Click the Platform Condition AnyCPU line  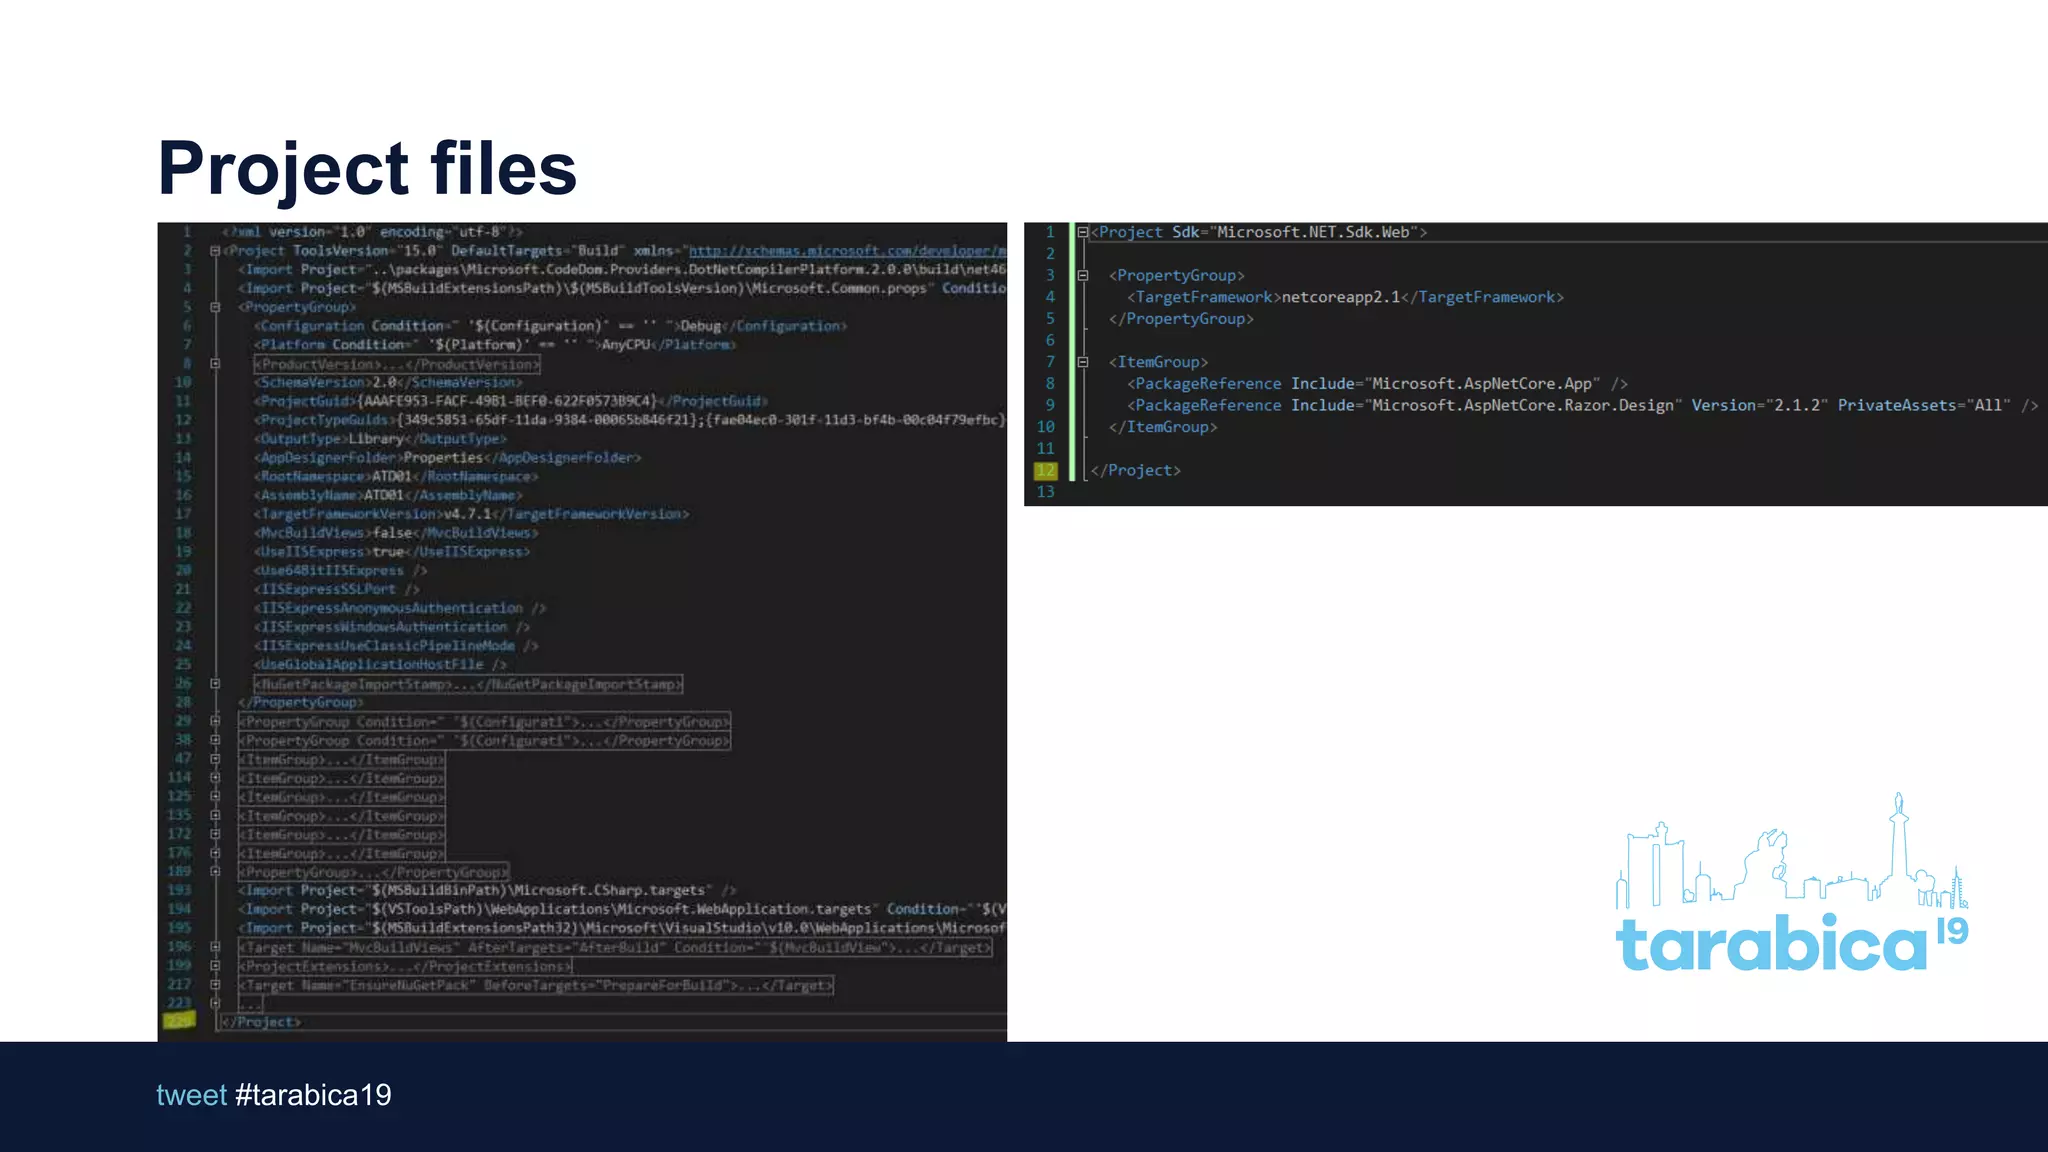click(495, 345)
